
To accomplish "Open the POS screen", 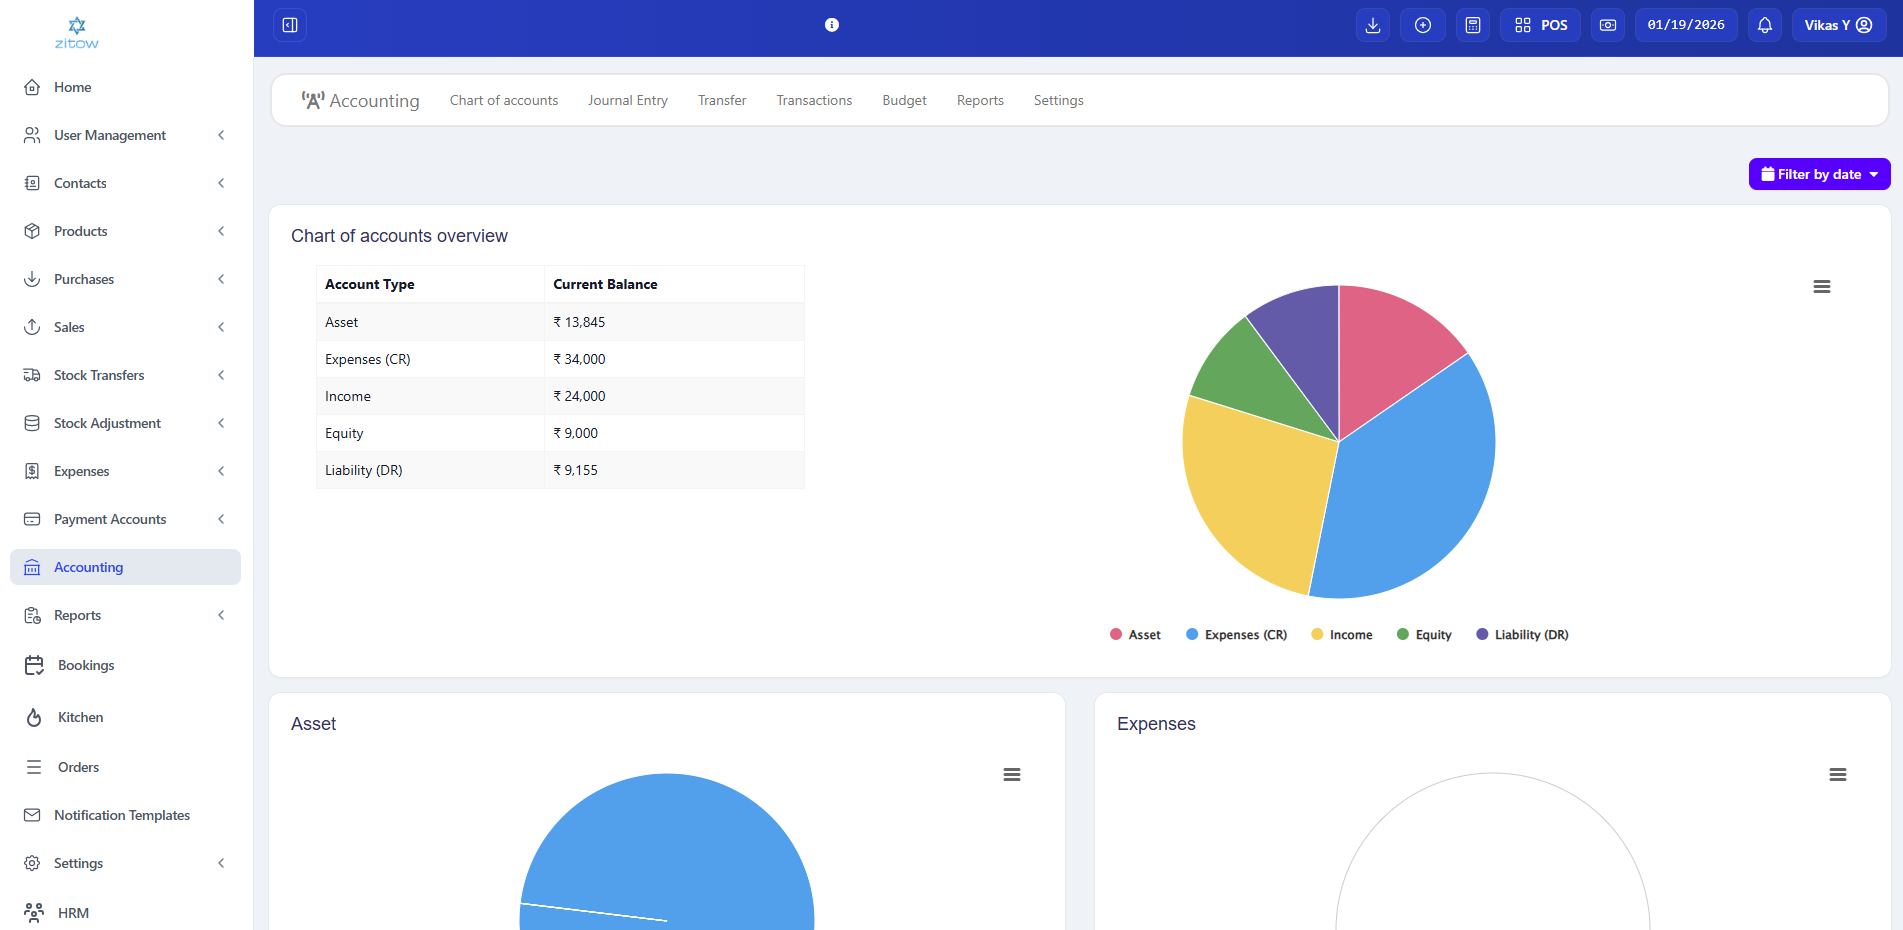I will coord(1540,24).
